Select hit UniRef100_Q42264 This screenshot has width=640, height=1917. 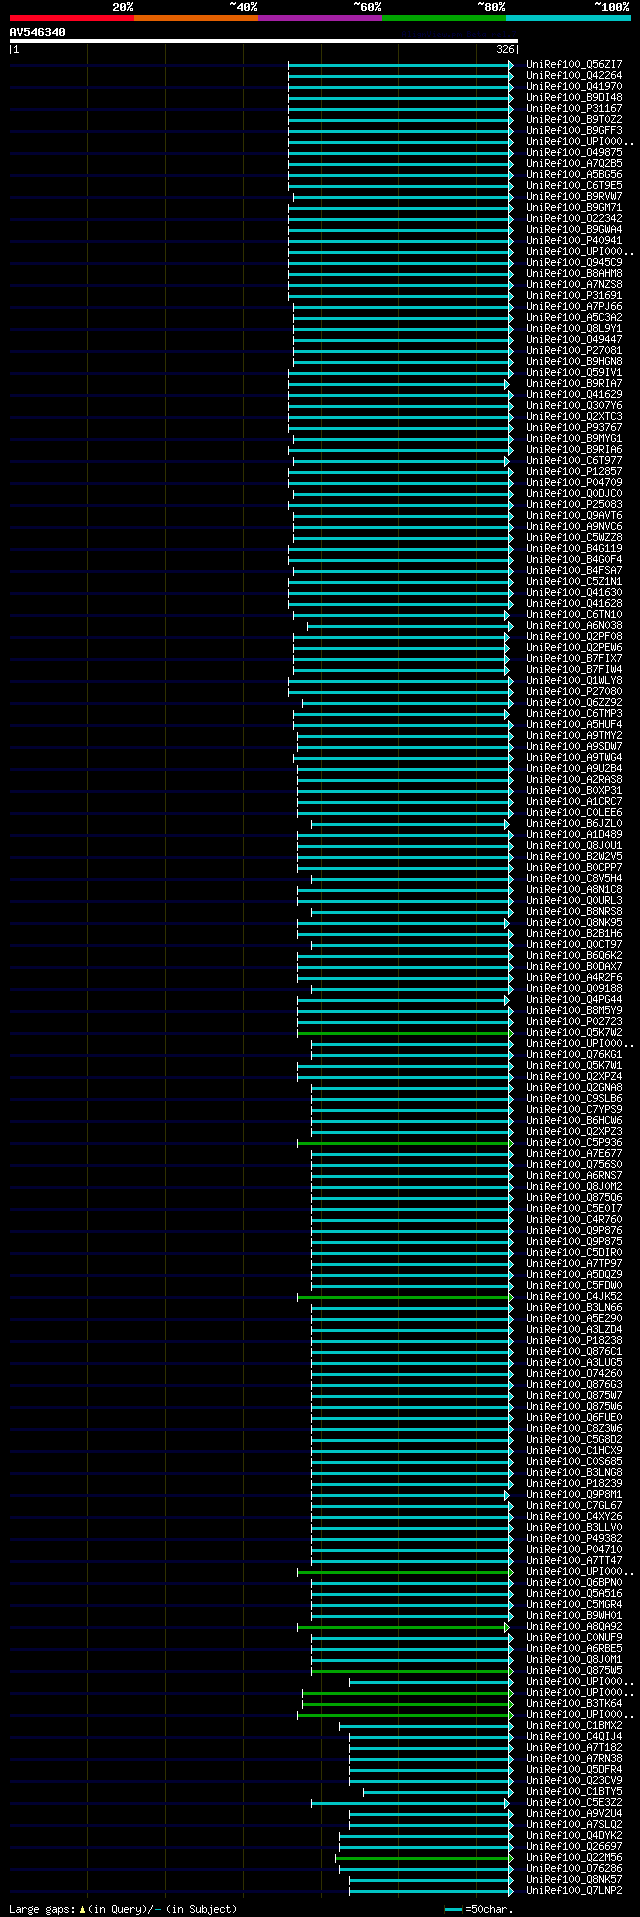pos(574,75)
